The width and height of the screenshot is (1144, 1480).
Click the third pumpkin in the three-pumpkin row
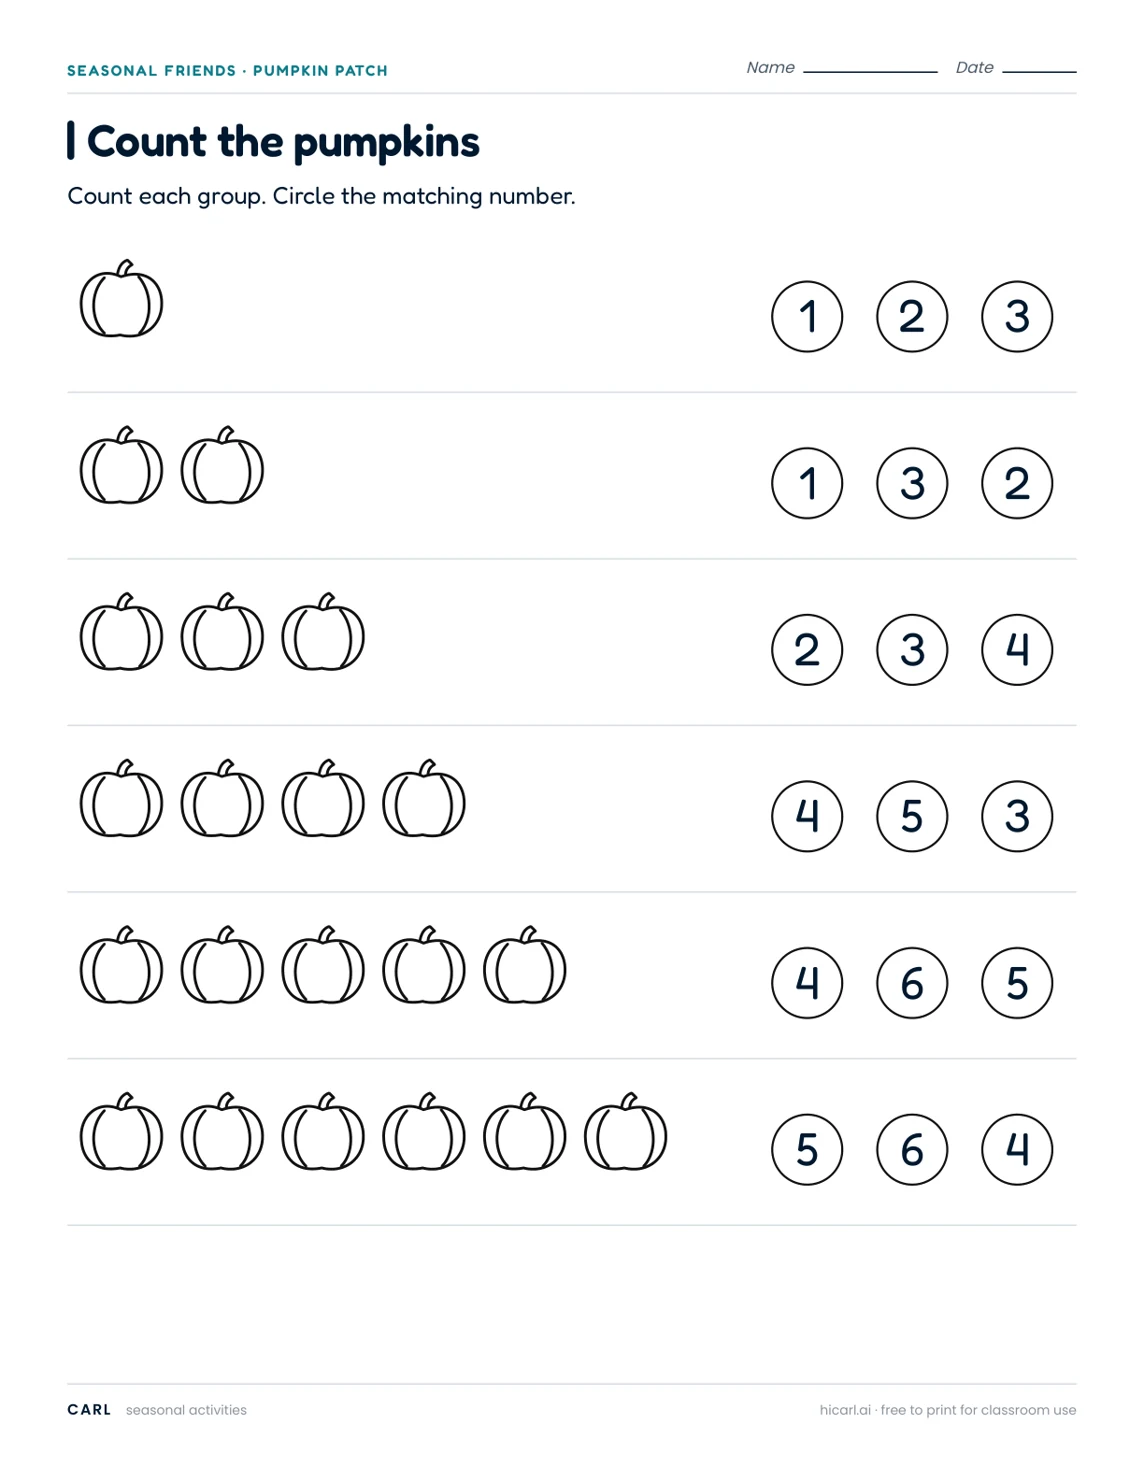(323, 632)
